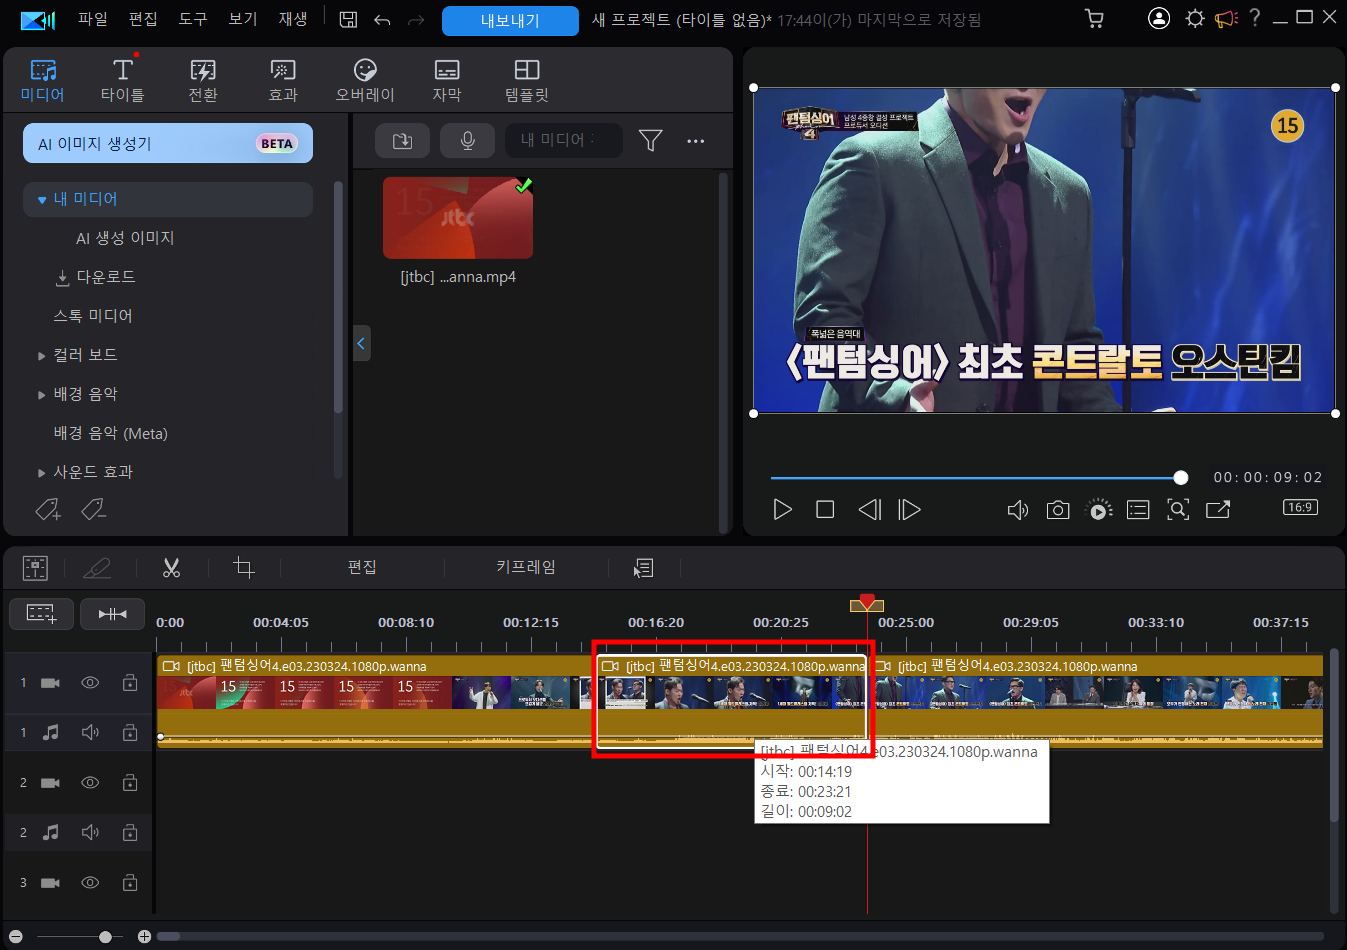Open the 파일 menu
This screenshot has height=950, width=1347.
point(92,19)
